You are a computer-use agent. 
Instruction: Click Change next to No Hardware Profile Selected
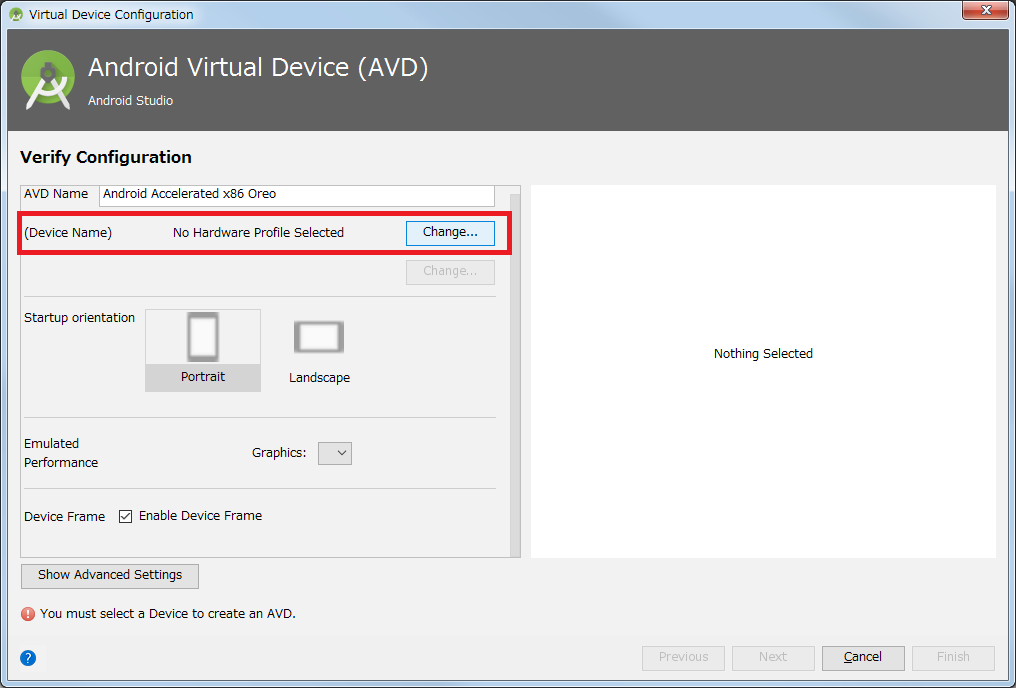point(450,233)
